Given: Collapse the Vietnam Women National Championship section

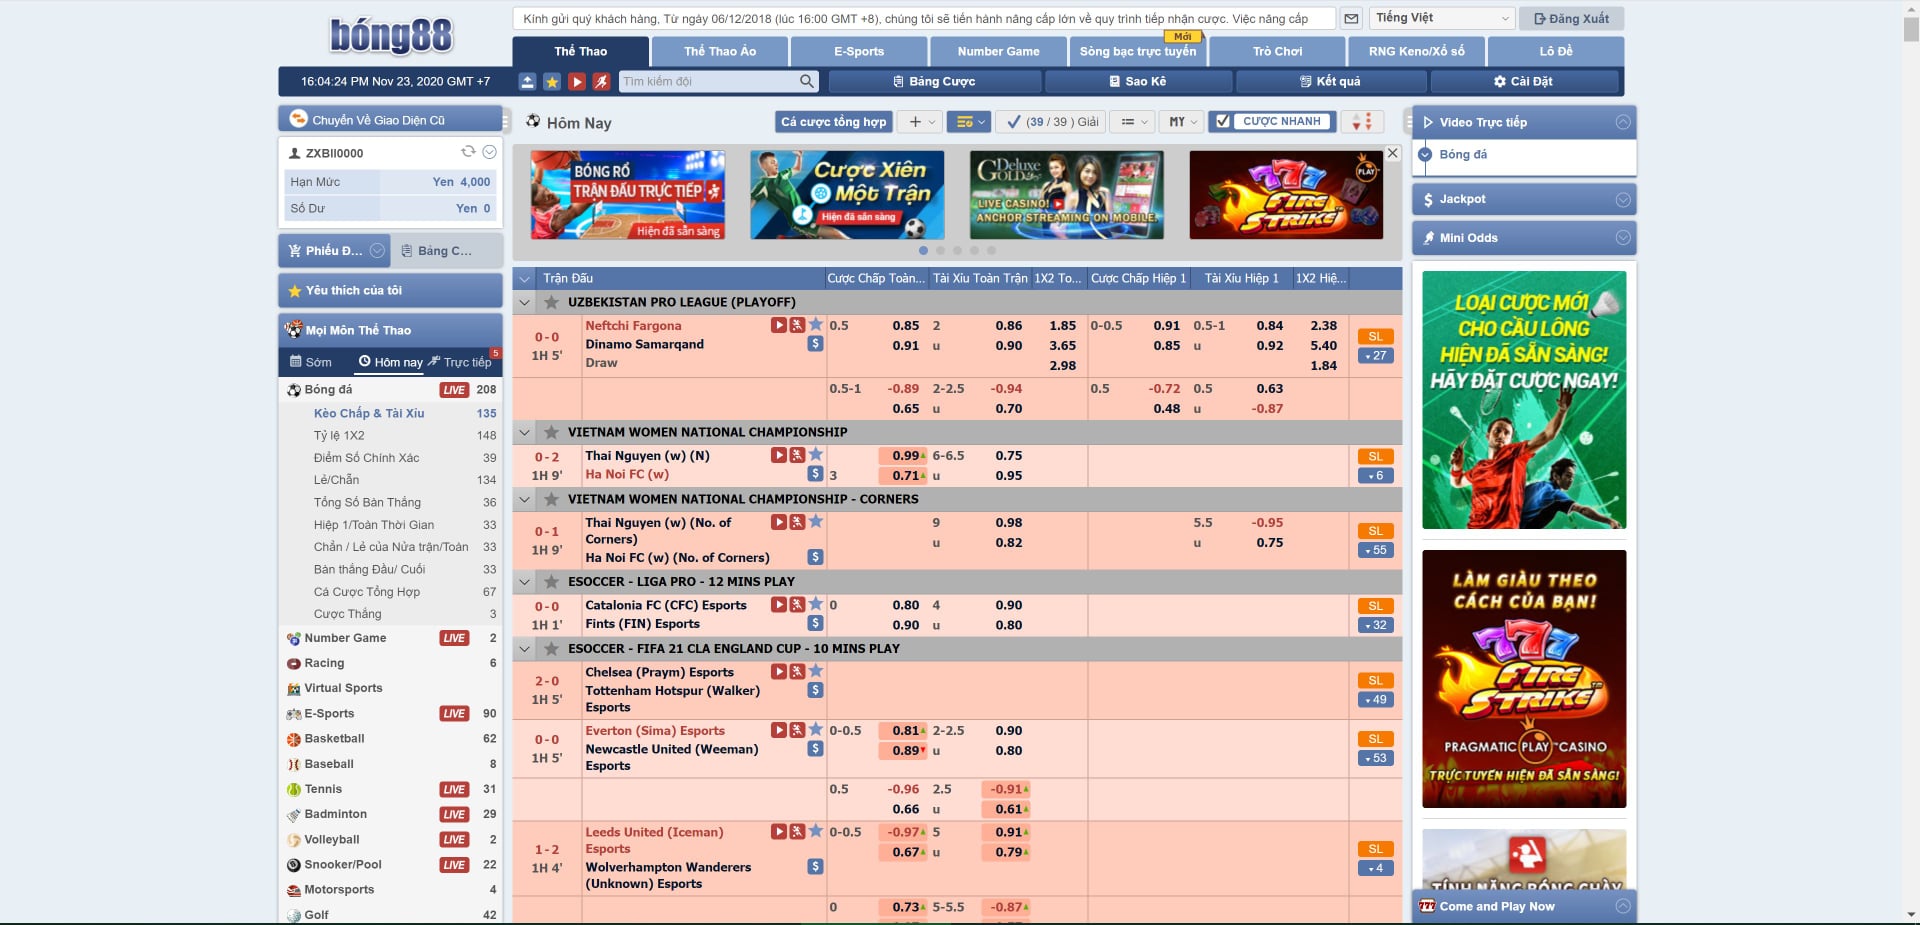Looking at the screenshot, I should 524,432.
